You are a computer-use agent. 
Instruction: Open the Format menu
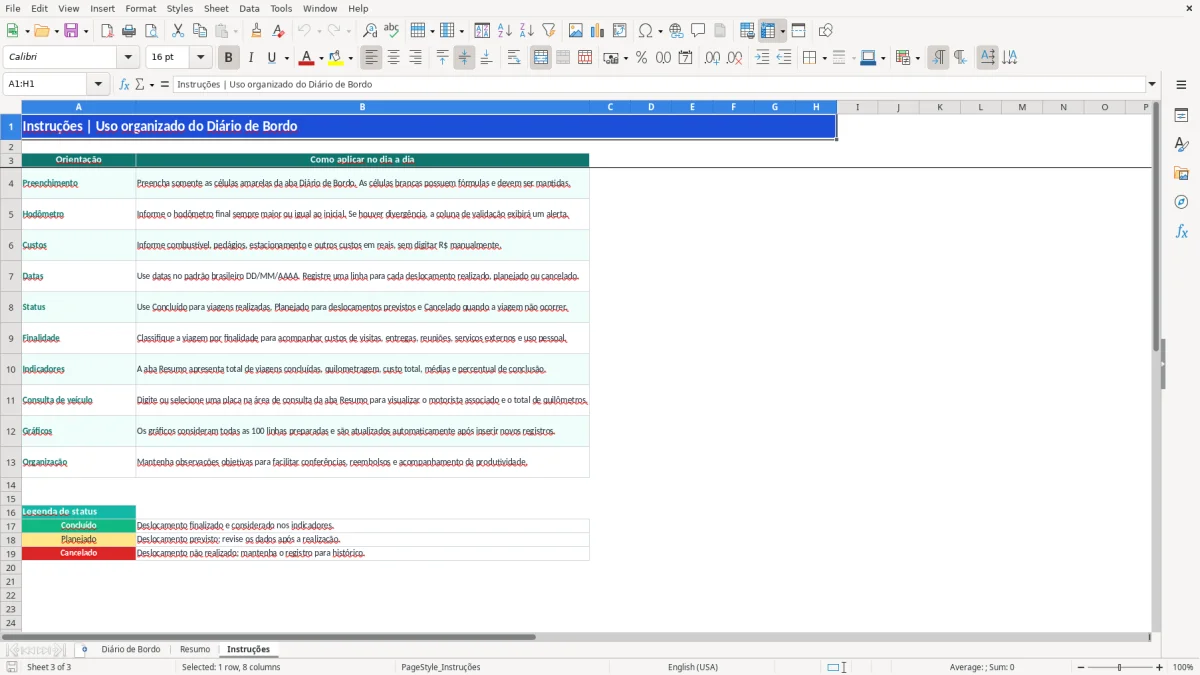[140, 8]
